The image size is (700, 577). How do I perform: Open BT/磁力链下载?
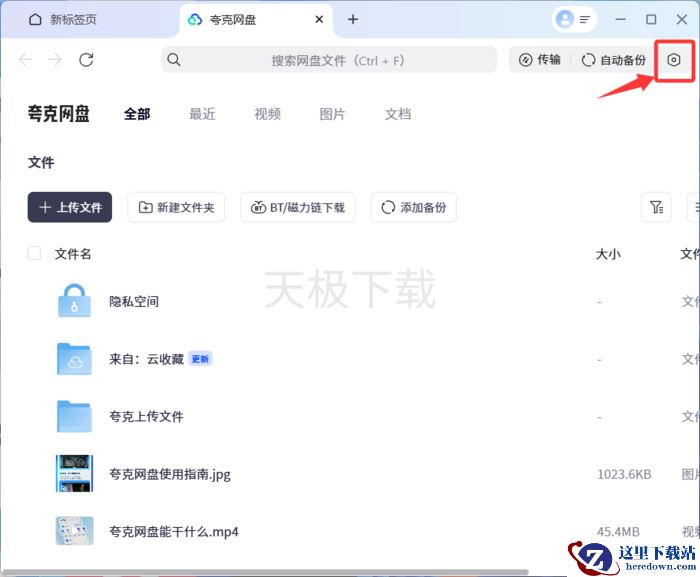(298, 207)
